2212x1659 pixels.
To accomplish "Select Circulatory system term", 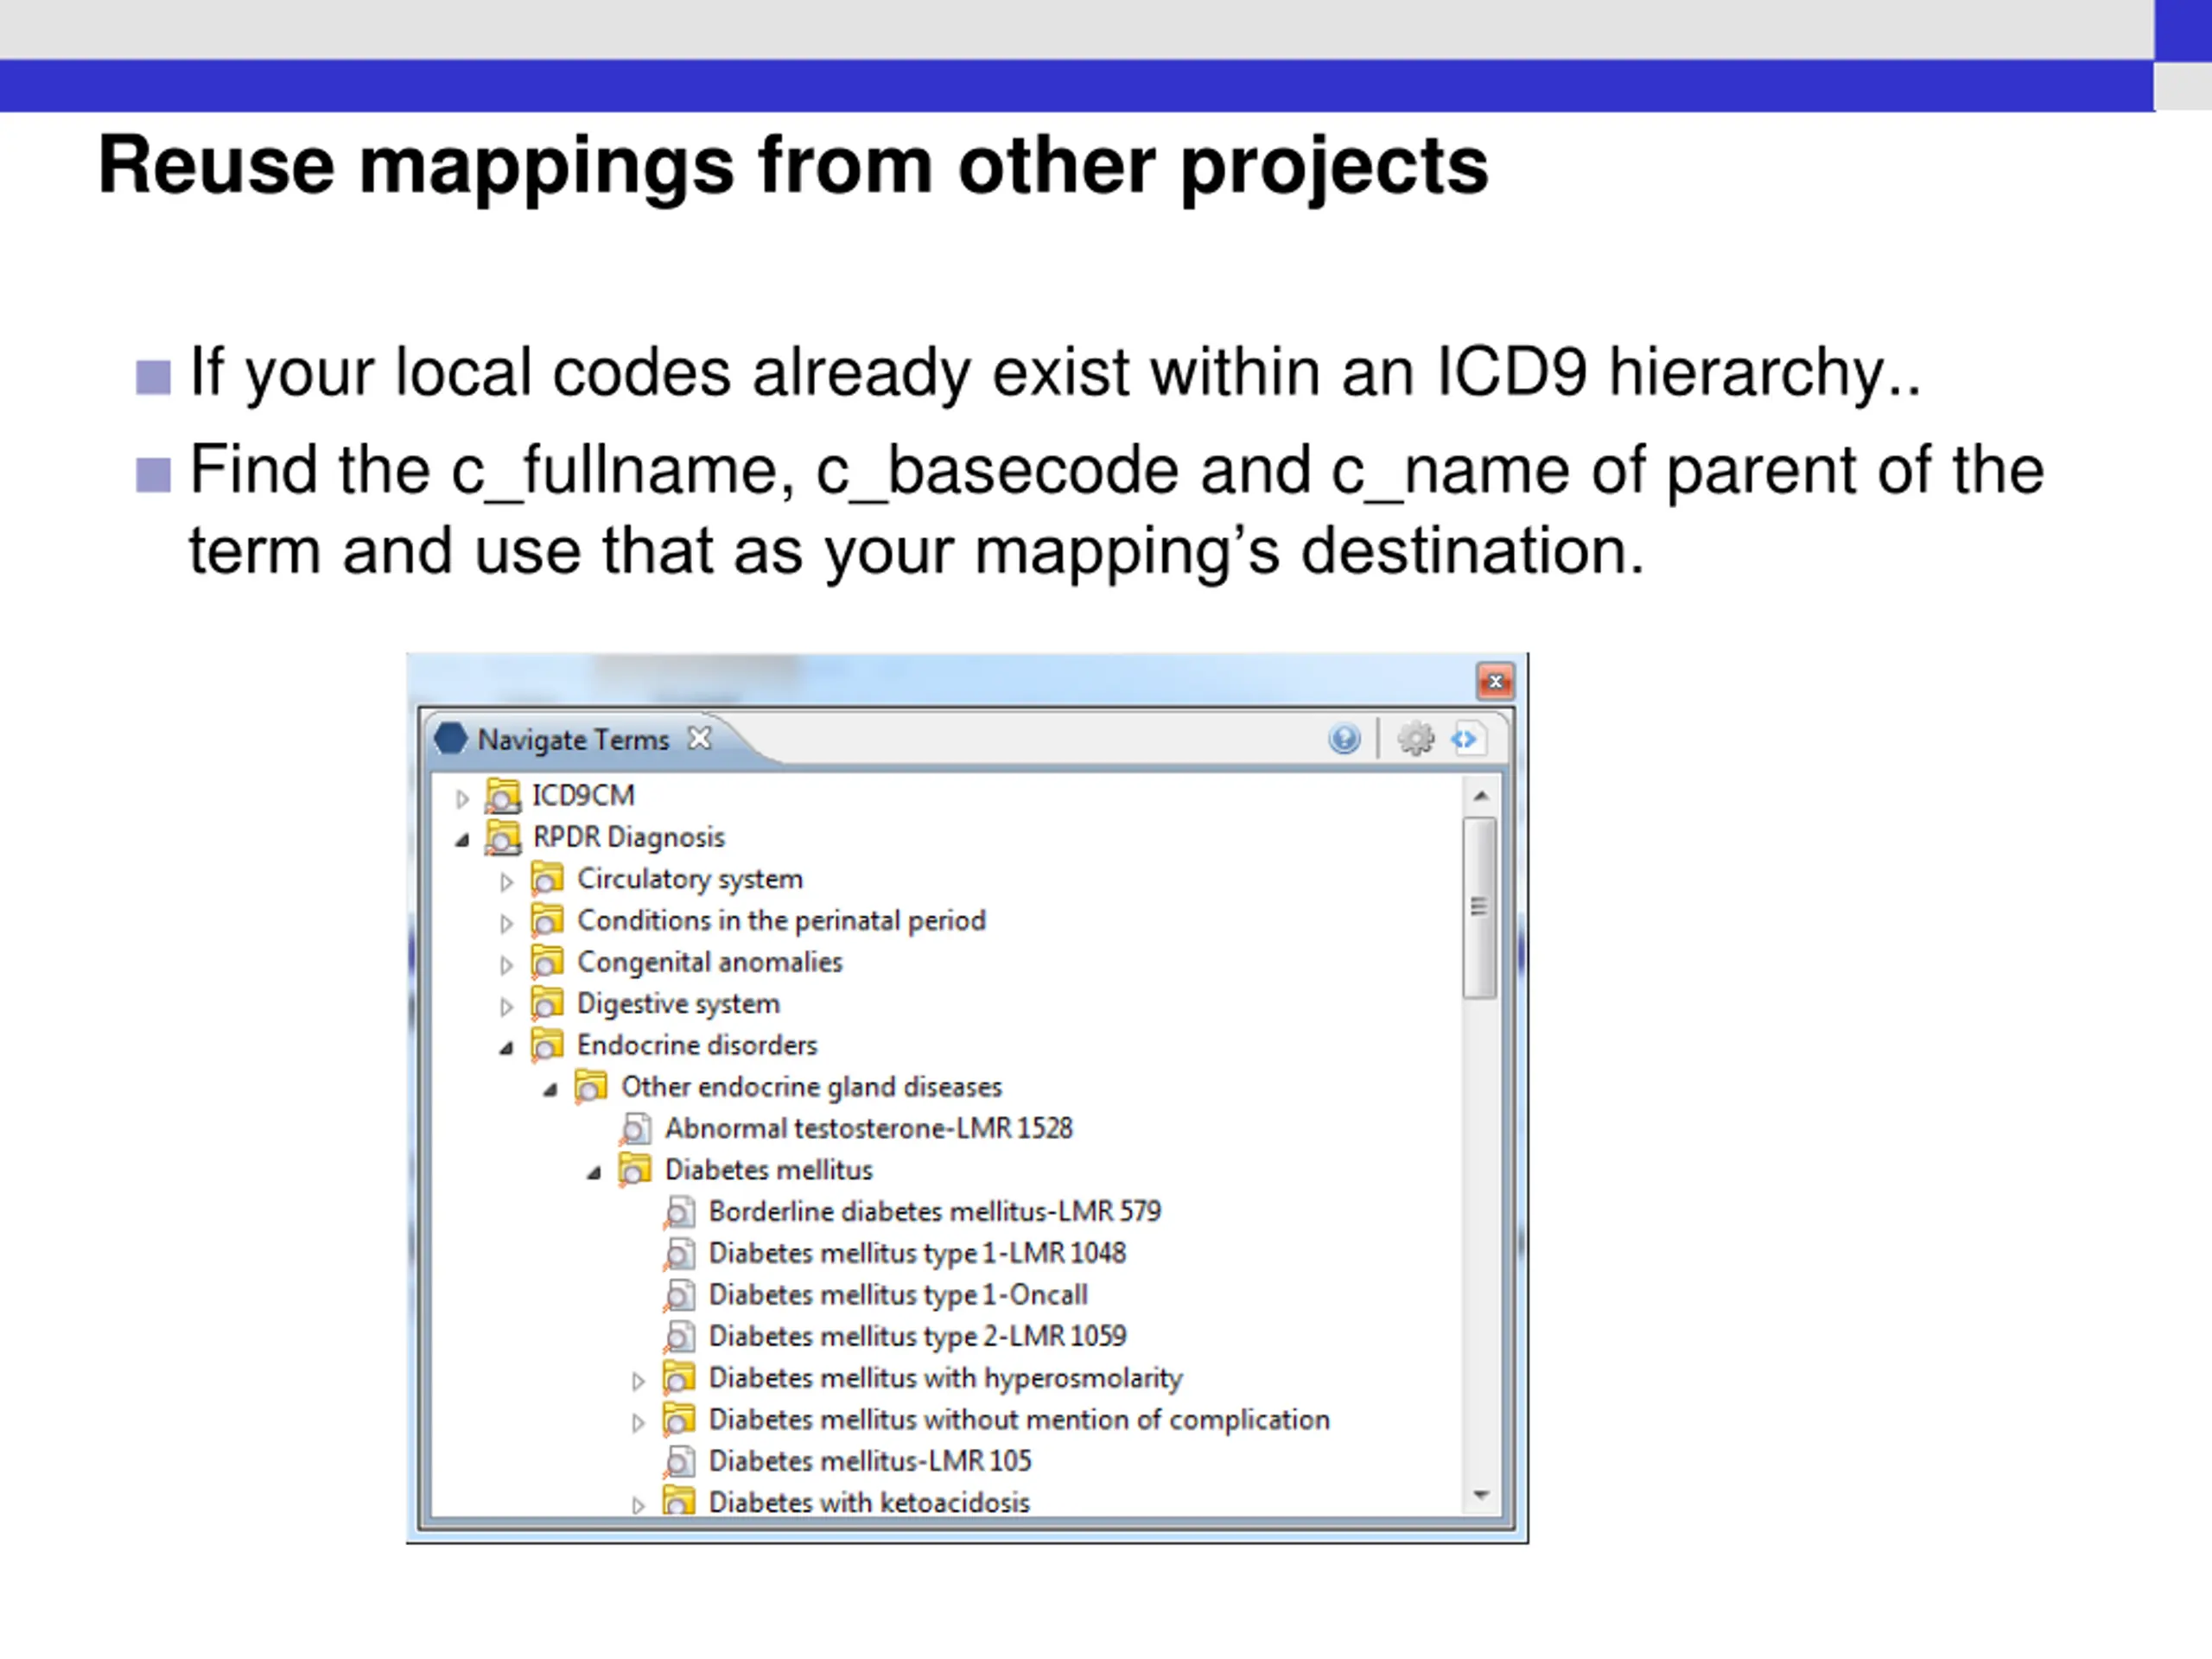I will click(690, 879).
